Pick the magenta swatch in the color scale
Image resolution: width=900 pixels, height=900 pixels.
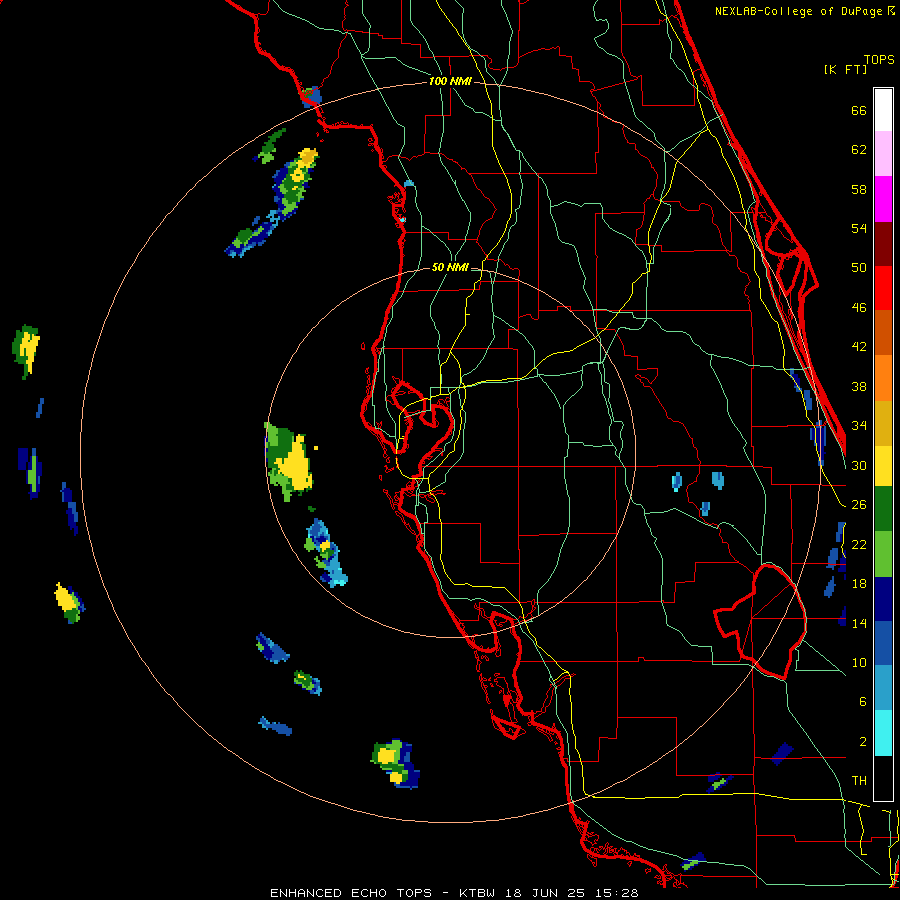[883, 199]
